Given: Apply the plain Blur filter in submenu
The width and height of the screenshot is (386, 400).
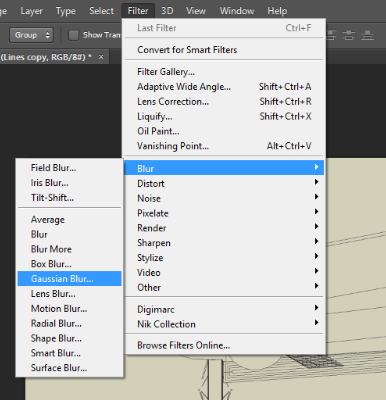Looking at the screenshot, I should pyautogui.click(x=69, y=234).
